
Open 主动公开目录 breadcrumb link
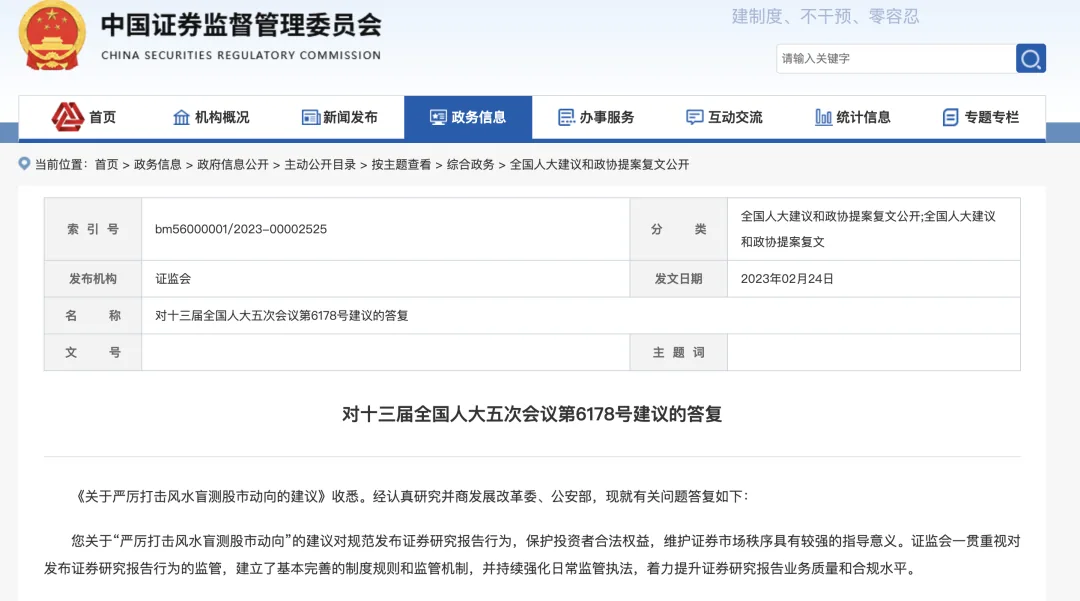[320, 165]
